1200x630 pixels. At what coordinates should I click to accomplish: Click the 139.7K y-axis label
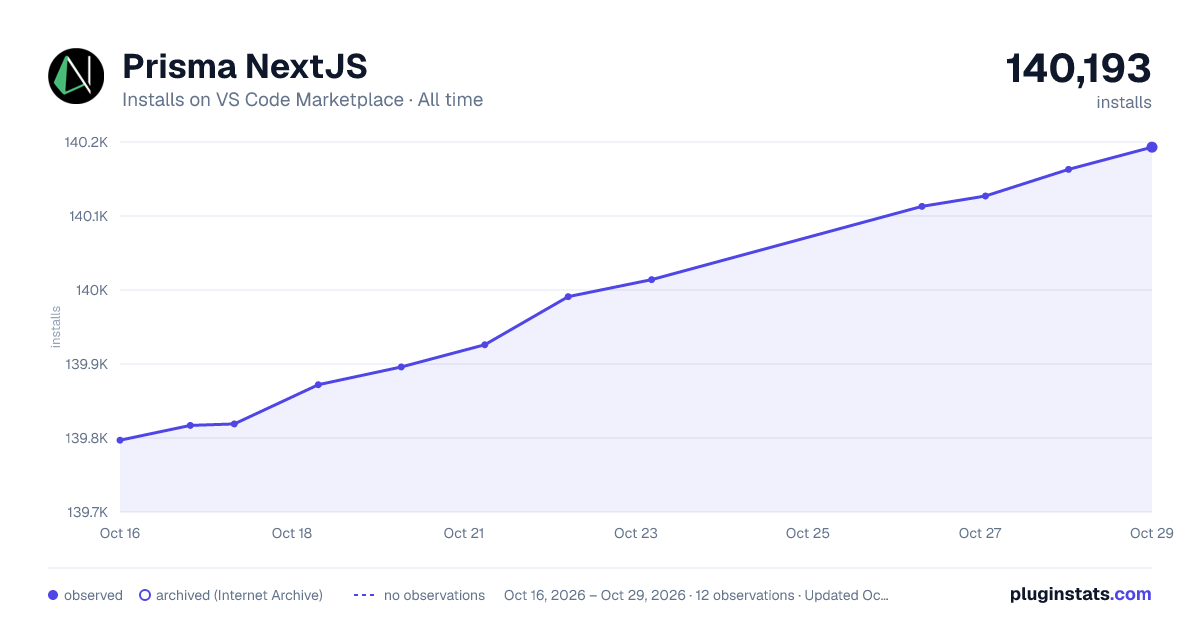pyautogui.click(x=87, y=512)
